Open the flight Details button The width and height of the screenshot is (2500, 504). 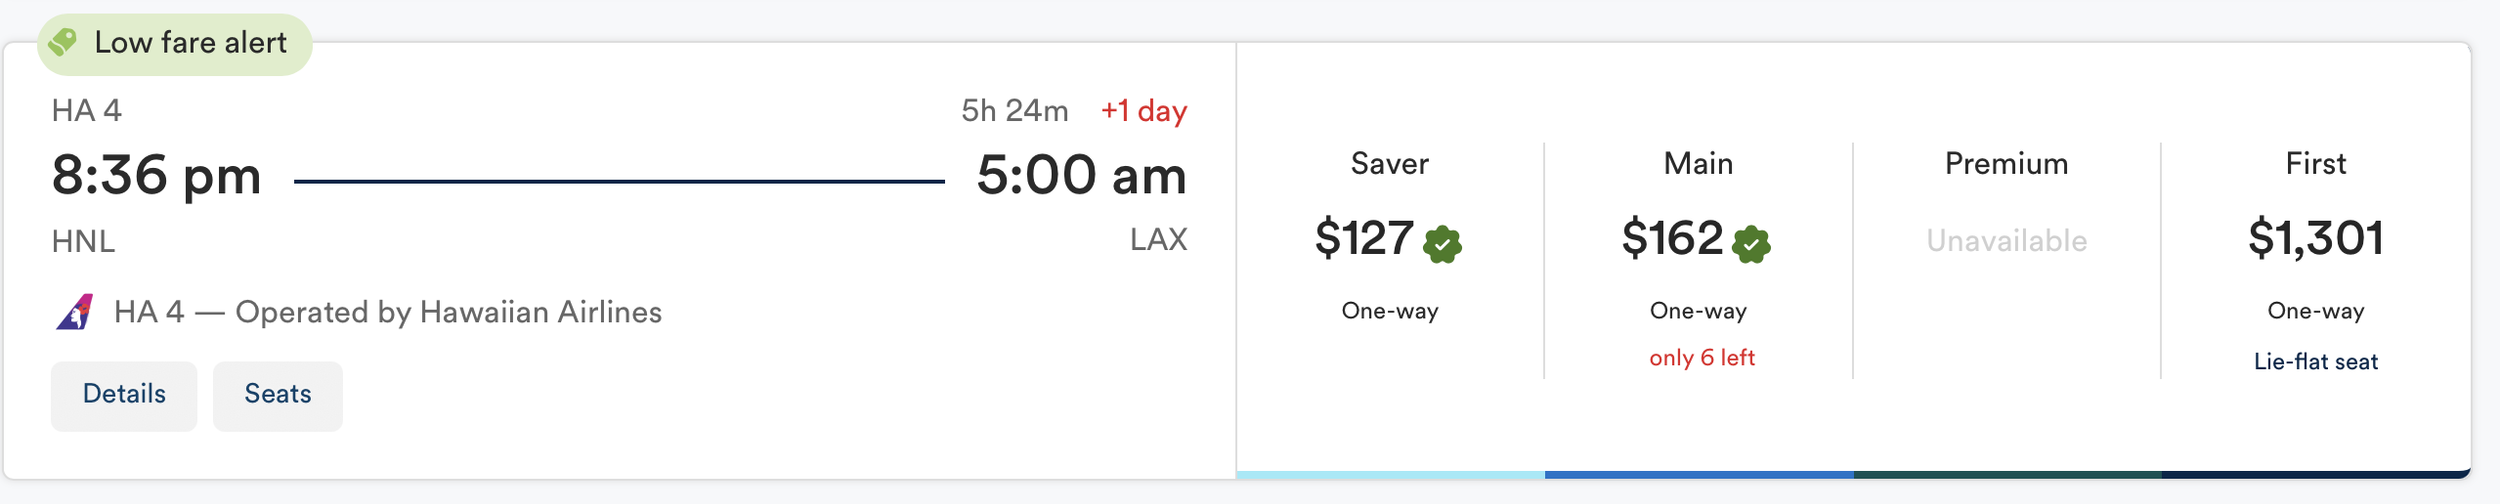tap(124, 396)
